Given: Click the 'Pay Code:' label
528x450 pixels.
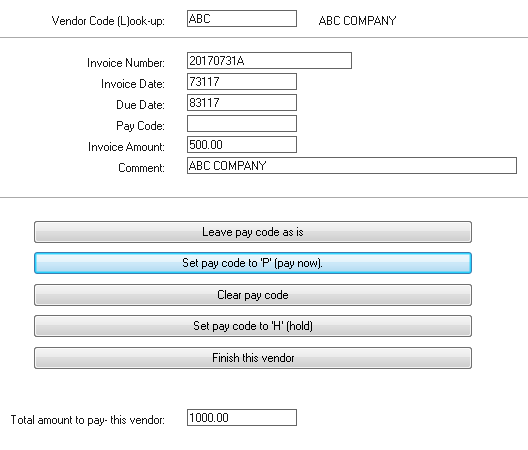Looking at the screenshot, I should [140, 126].
